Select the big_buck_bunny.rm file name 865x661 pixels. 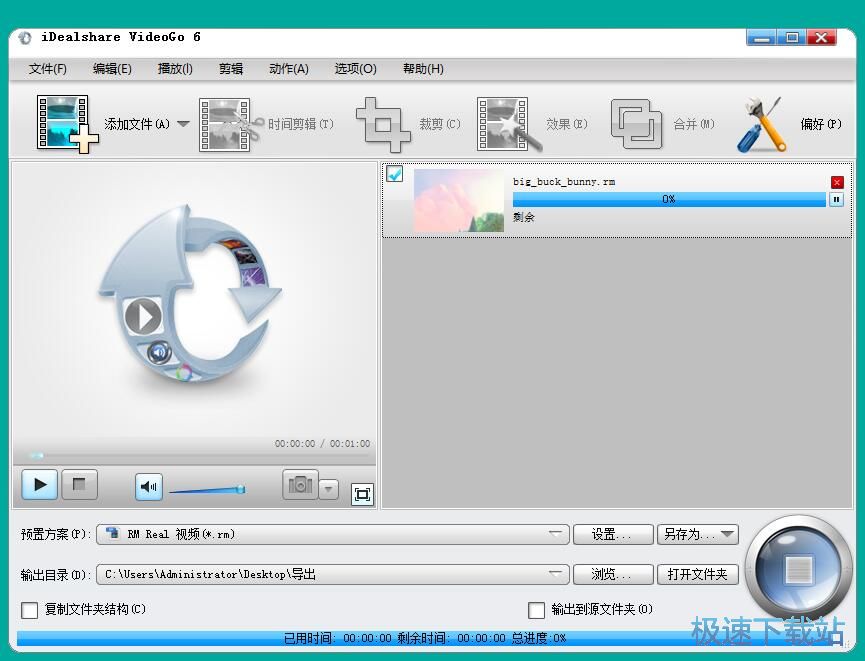click(x=564, y=182)
